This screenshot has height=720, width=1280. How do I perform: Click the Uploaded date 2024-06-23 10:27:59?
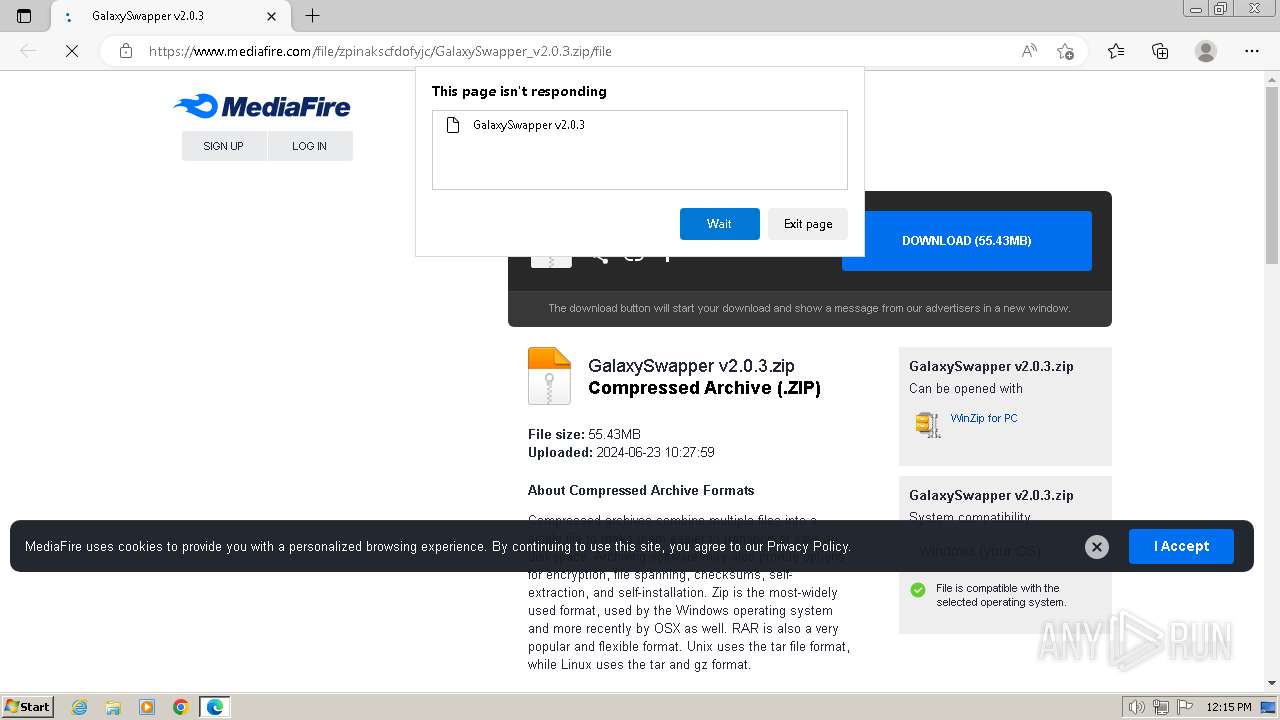click(x=655, y=452)
